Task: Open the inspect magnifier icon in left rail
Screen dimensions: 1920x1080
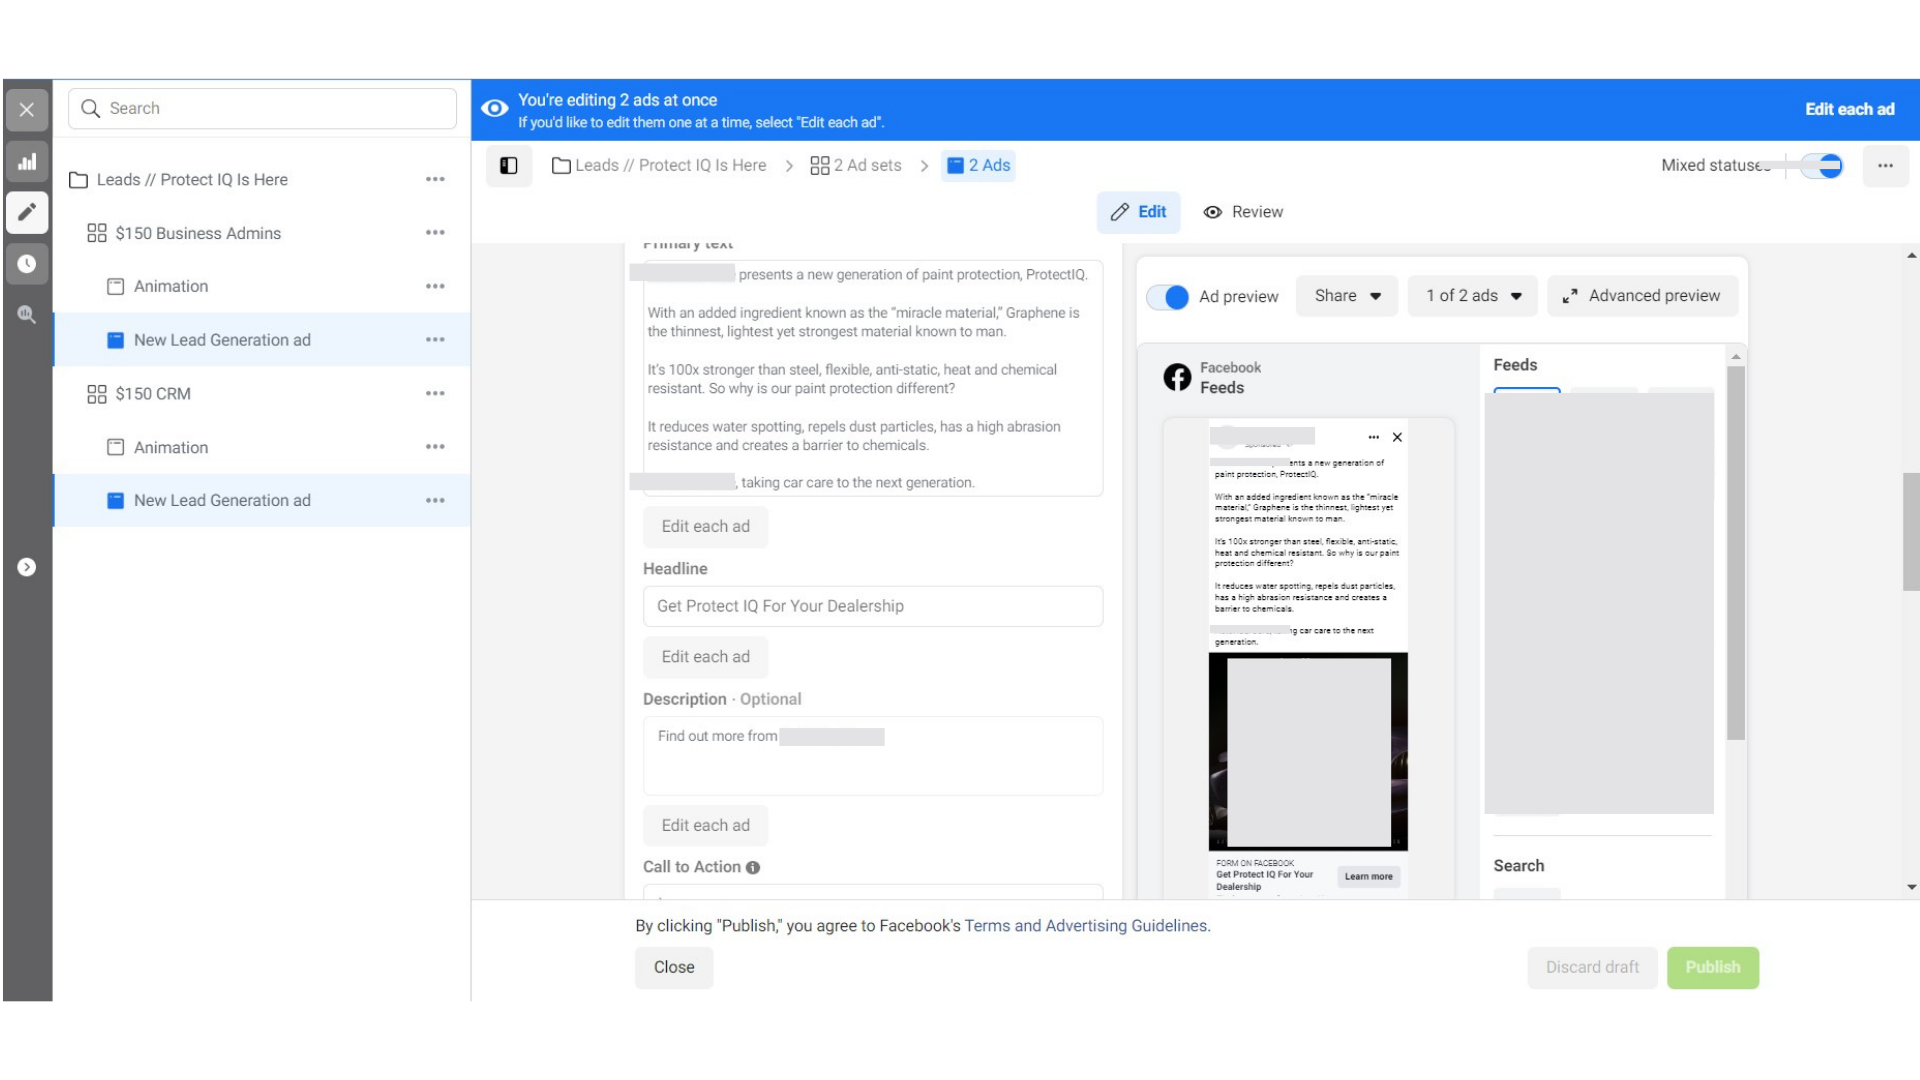Action: pyautogui.click(x=27, y=315)
